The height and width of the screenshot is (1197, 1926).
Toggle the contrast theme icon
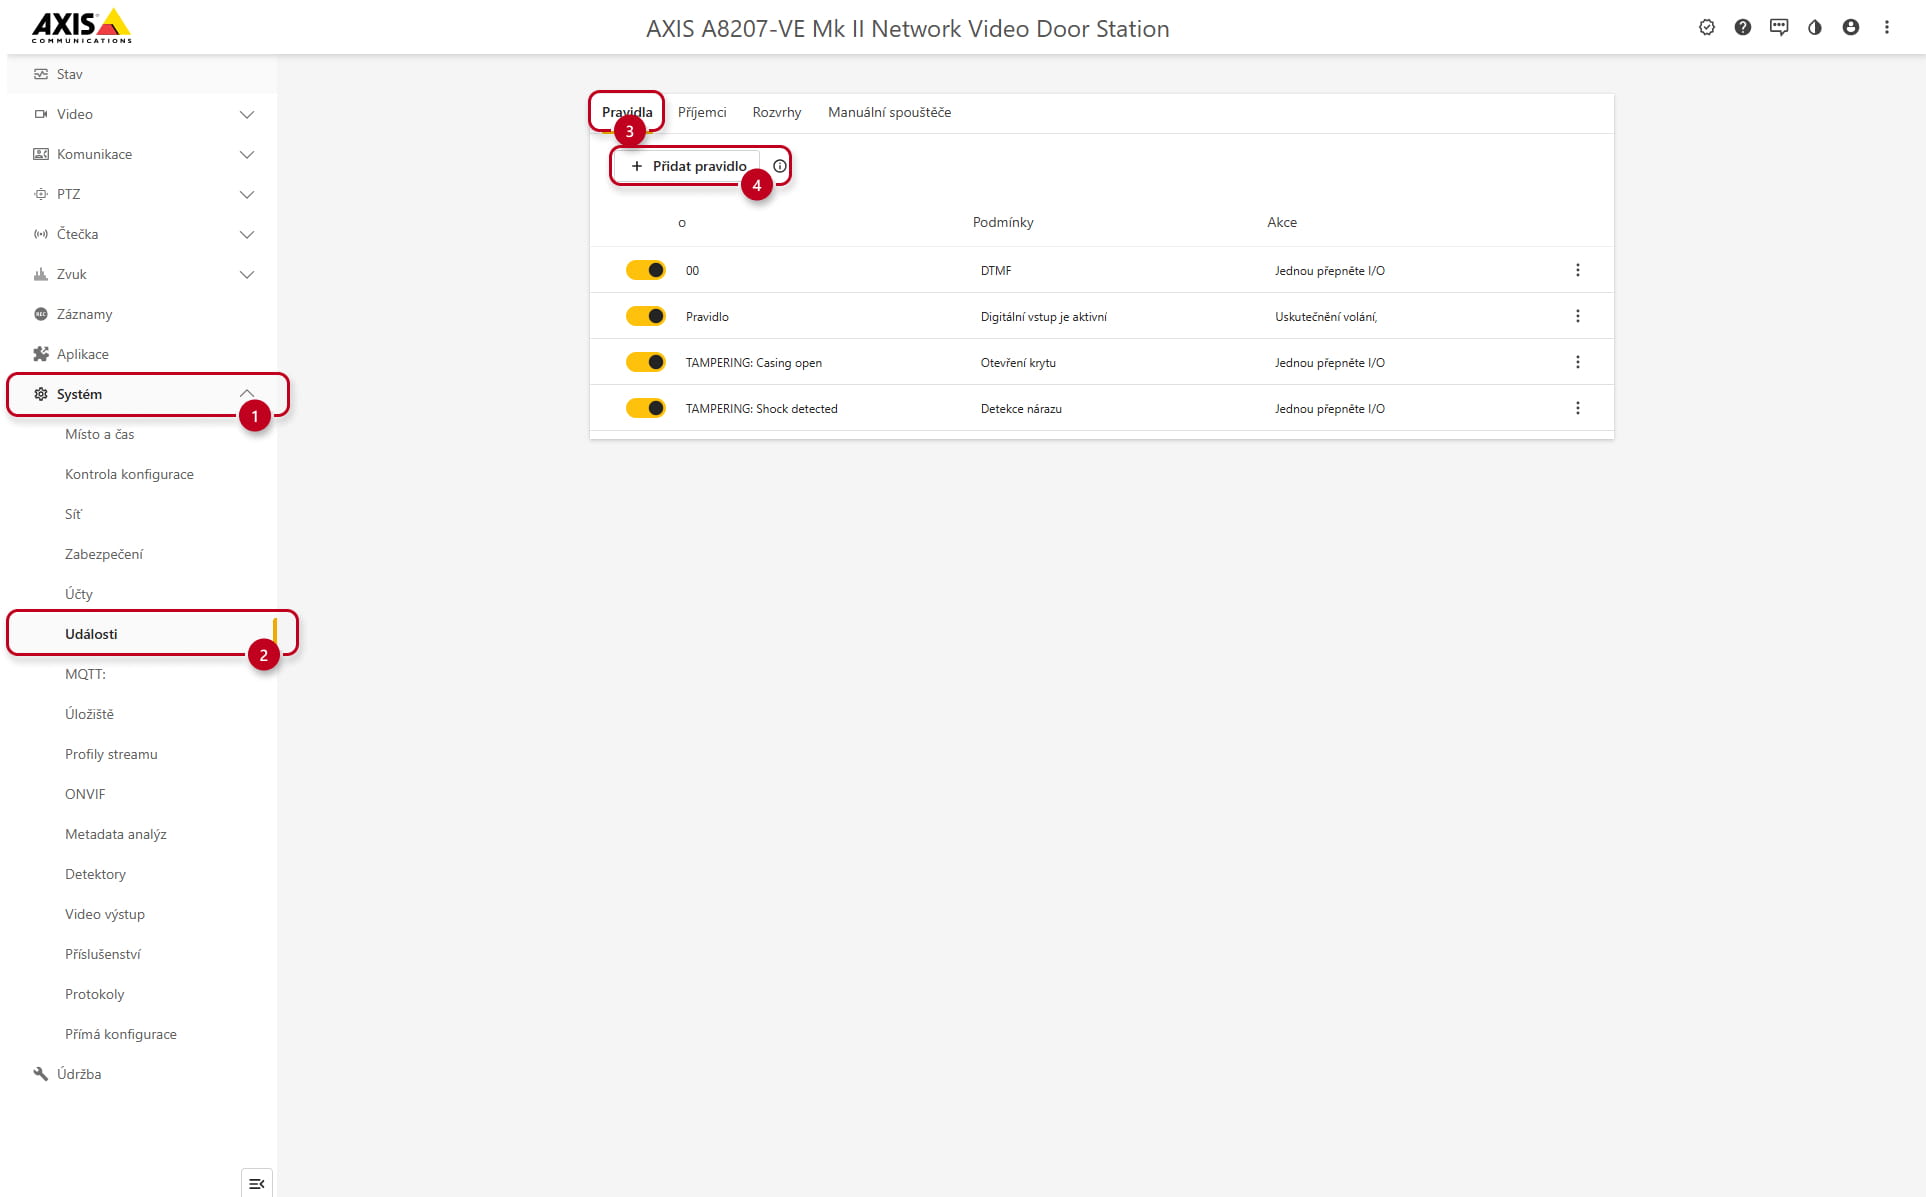[x=1815, y=28]
